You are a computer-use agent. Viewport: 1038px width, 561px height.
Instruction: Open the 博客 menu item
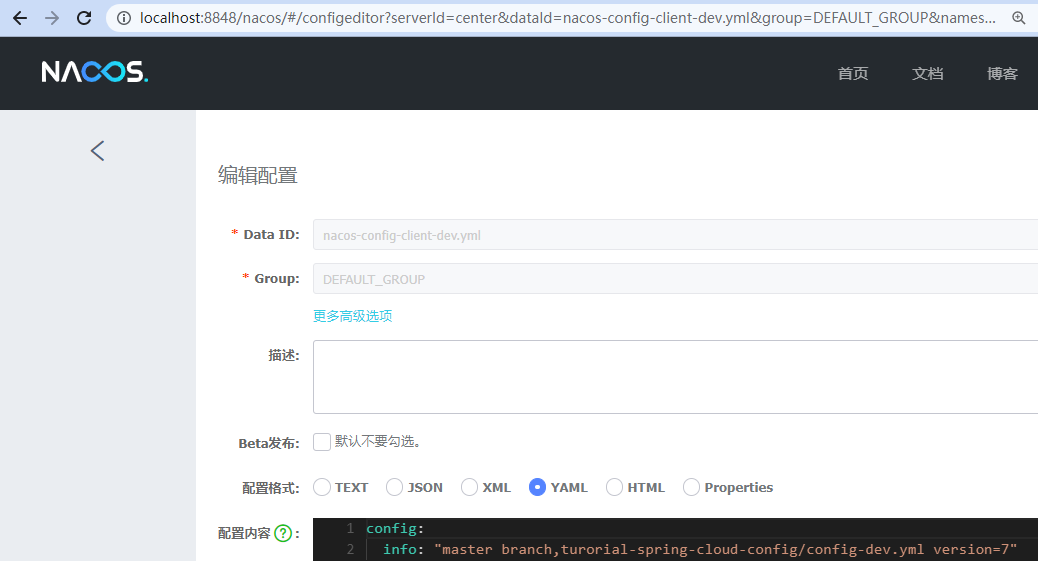coord(1002,74)
